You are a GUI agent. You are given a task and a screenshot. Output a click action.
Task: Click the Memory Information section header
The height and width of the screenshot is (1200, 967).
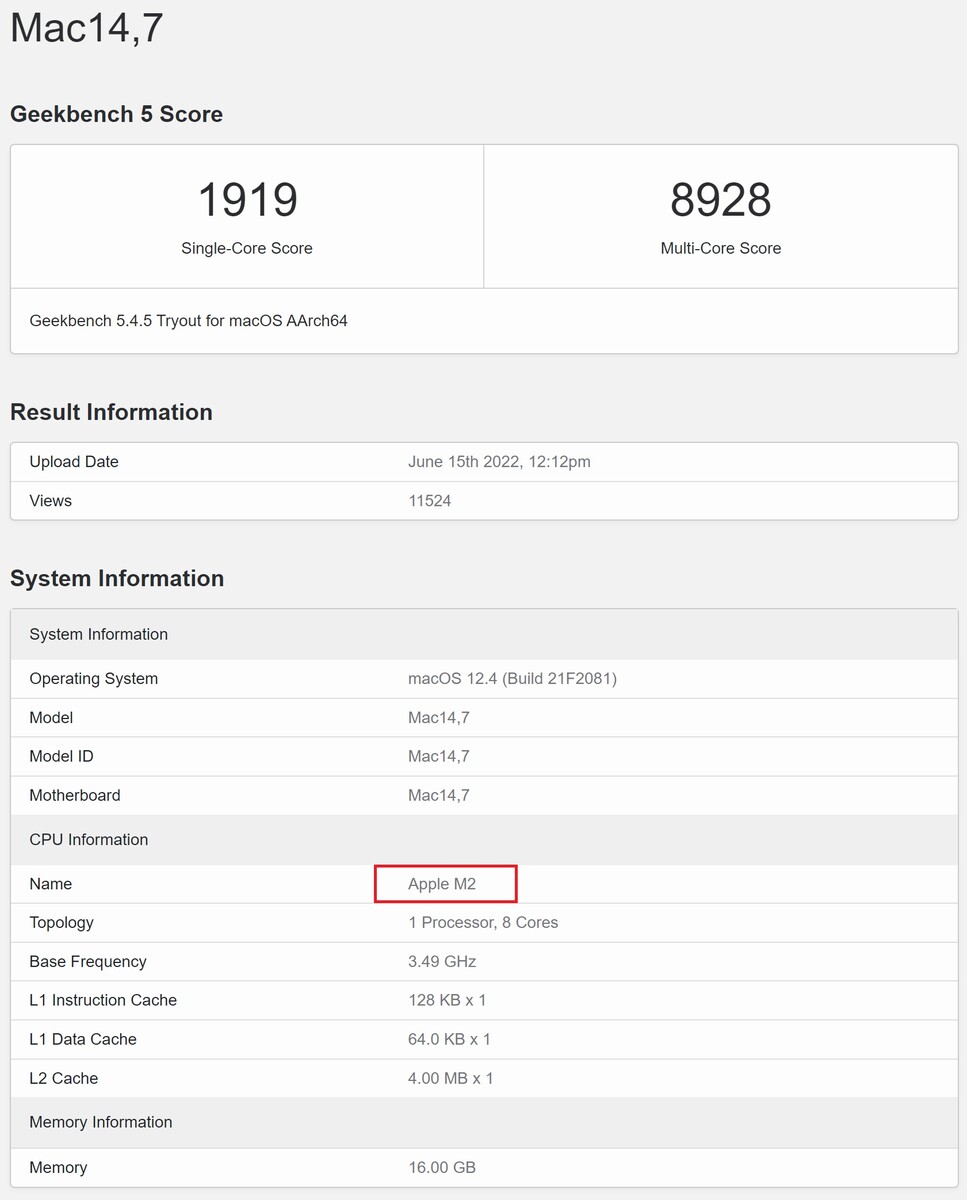pyautogui.click(x=484, y=1123)
